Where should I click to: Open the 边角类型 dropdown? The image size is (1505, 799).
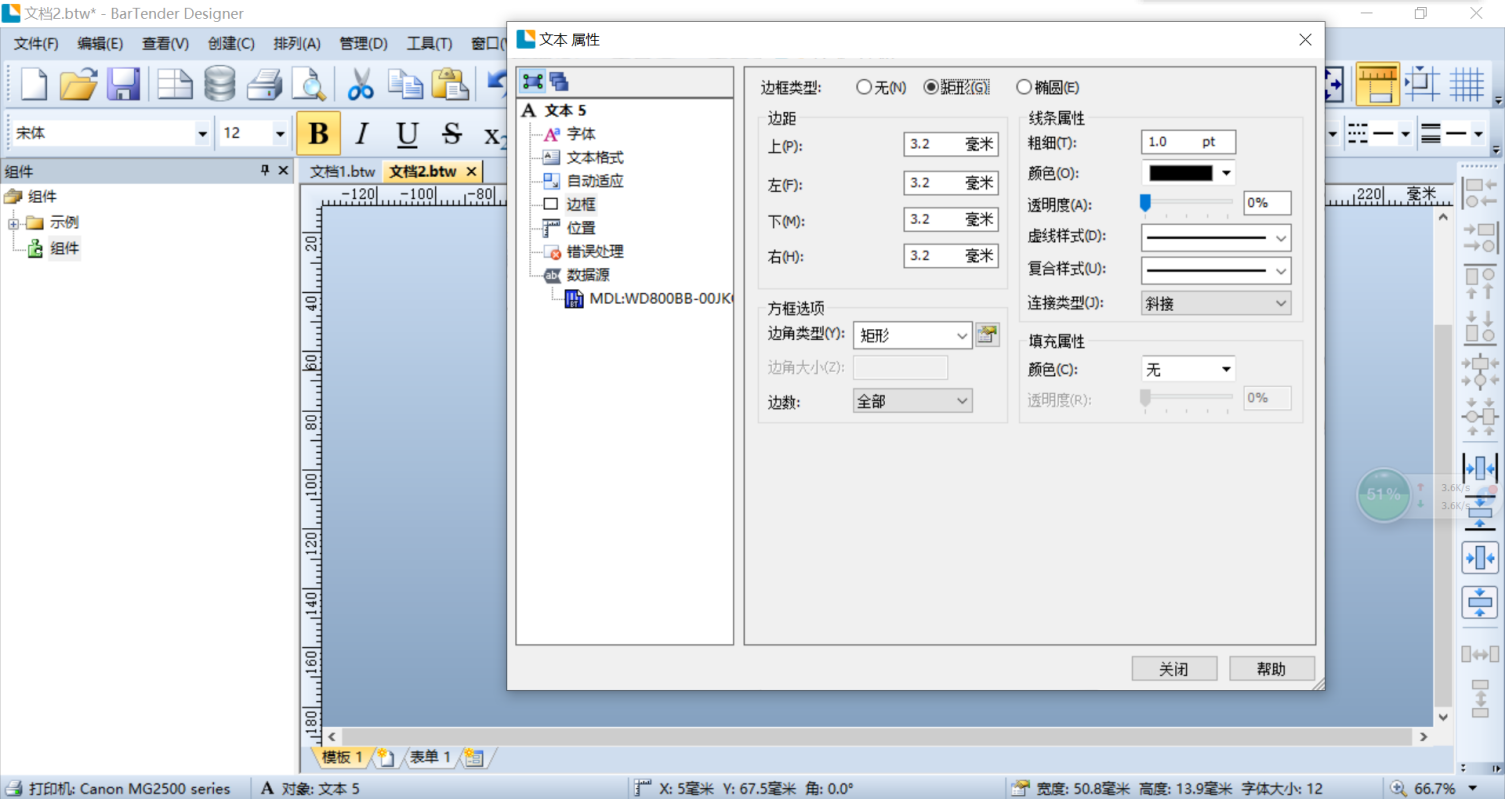[912, 335]
